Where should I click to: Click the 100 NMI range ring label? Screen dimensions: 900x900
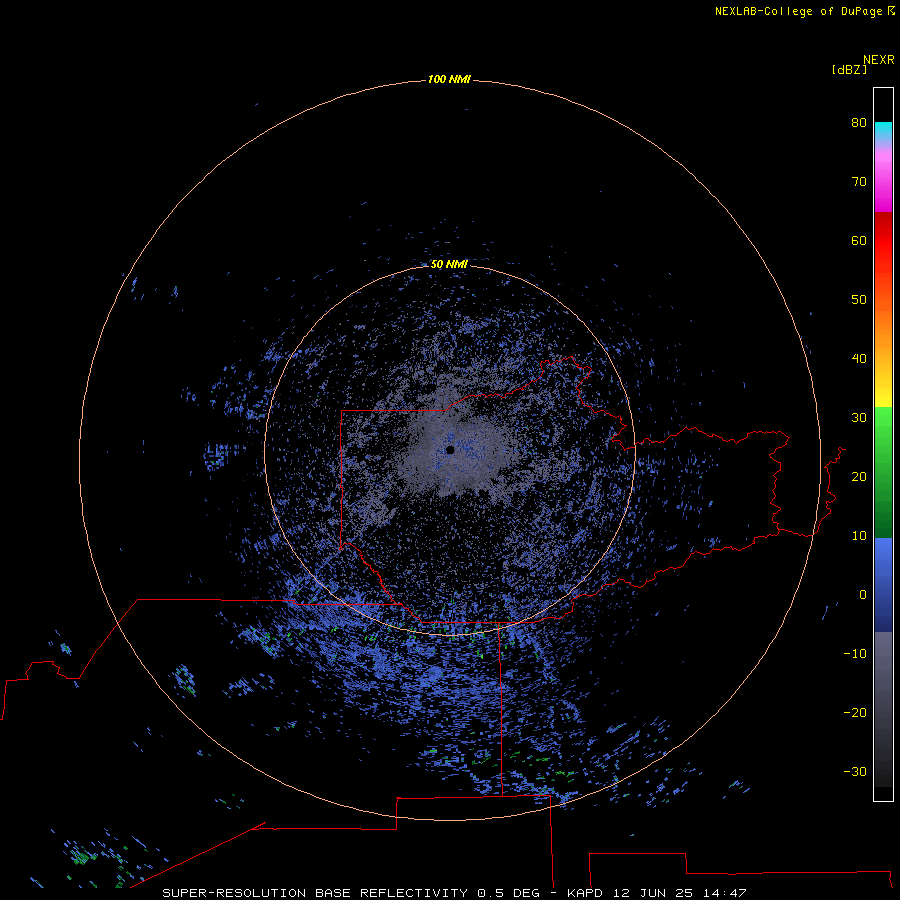(449, 79)
